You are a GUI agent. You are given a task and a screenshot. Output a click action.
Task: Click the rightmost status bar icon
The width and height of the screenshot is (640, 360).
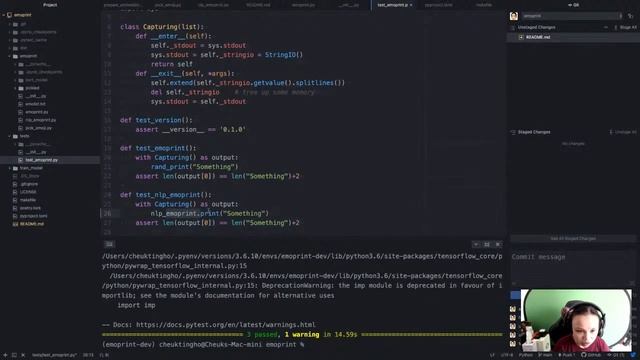[633, 355]
